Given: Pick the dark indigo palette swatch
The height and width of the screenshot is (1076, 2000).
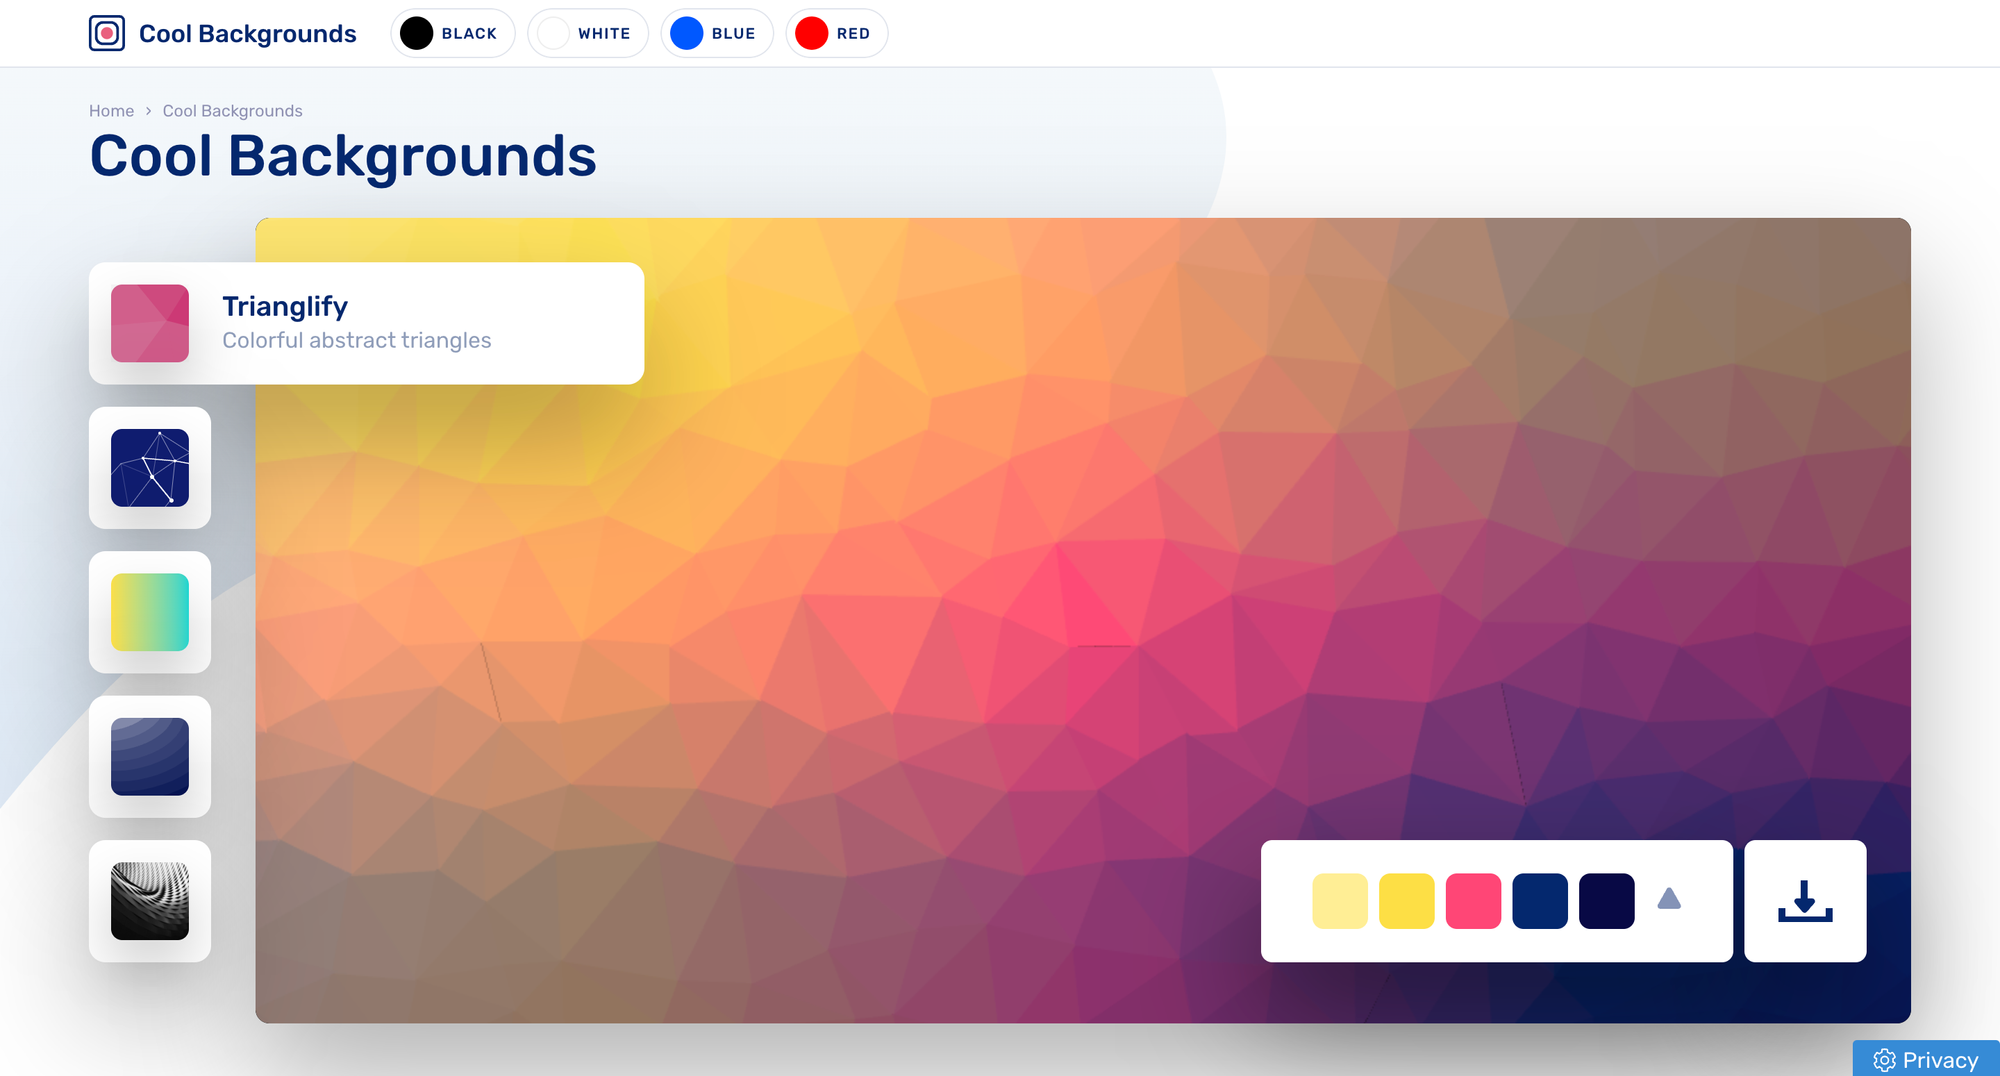Looking at the screenshot, I should tap(1607, 901).
